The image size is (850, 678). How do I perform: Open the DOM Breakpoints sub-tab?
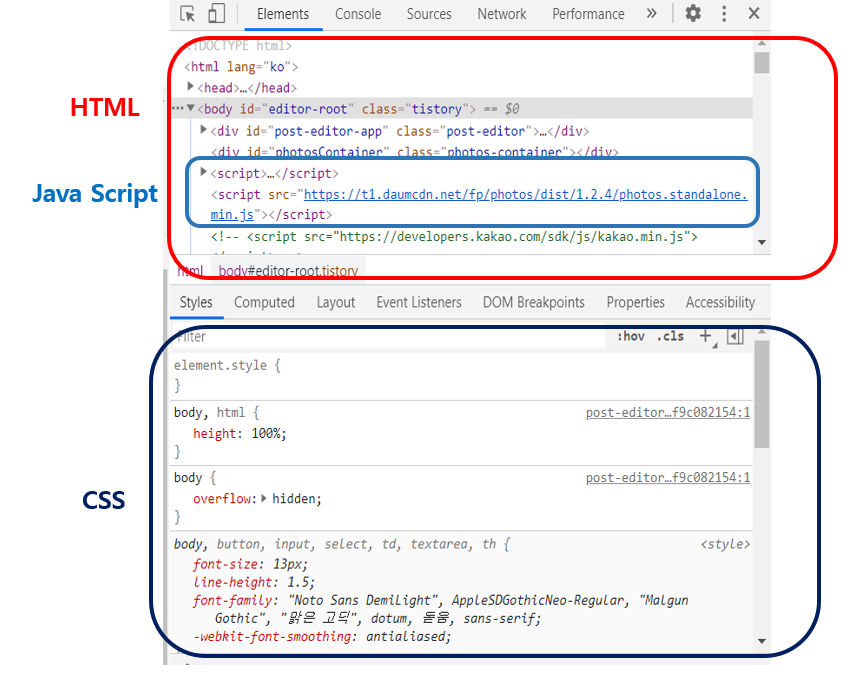coord(533,302)
